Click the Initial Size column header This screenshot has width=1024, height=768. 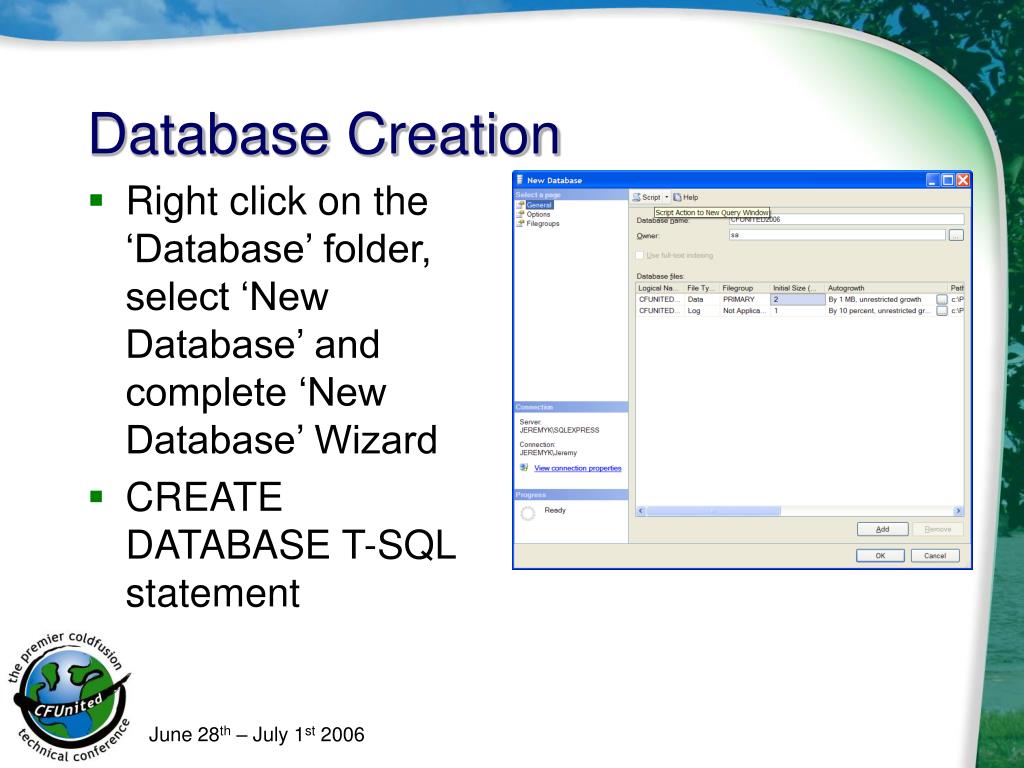pyautogui.click(x=797, y=288)
